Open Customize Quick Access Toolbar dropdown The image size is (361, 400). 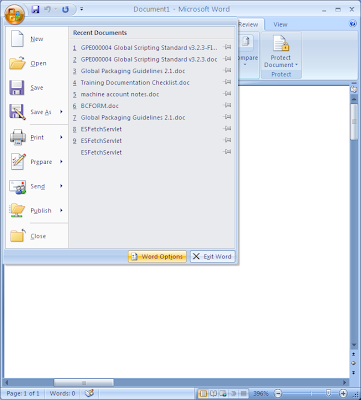(x=82, y=9)
